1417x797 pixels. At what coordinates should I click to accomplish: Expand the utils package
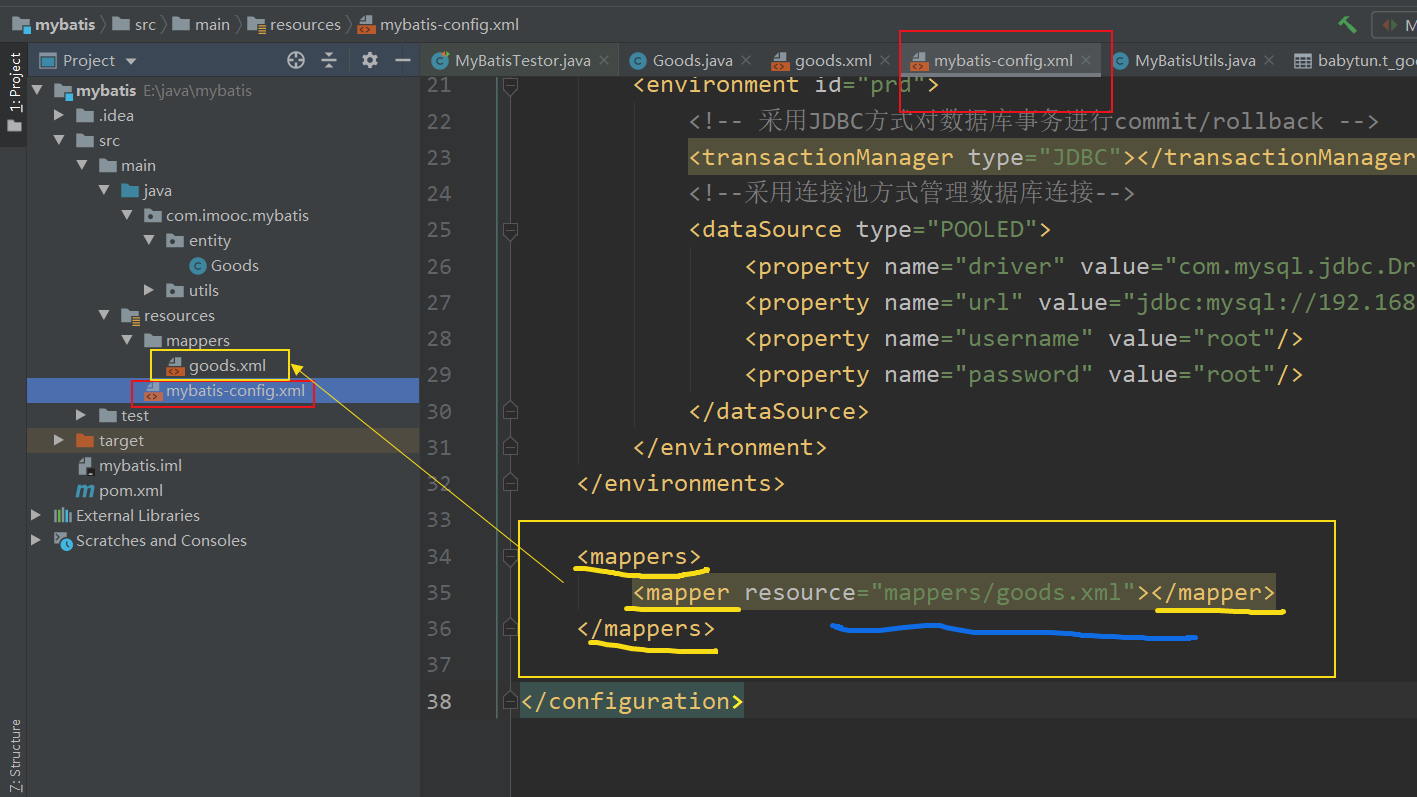(149, 291)
